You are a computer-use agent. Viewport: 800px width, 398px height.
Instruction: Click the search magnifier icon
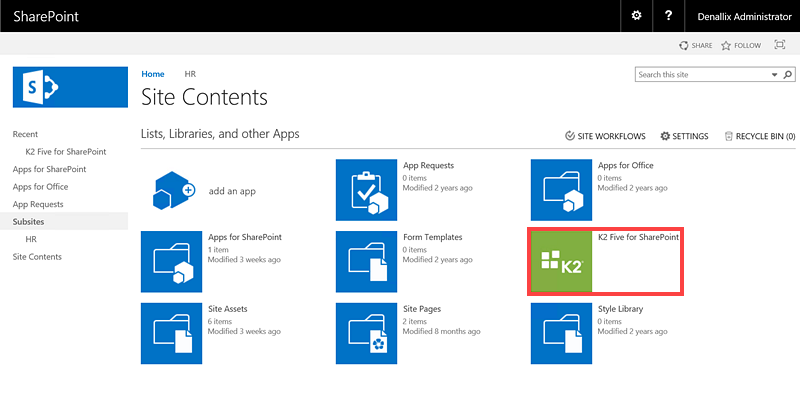788,74
